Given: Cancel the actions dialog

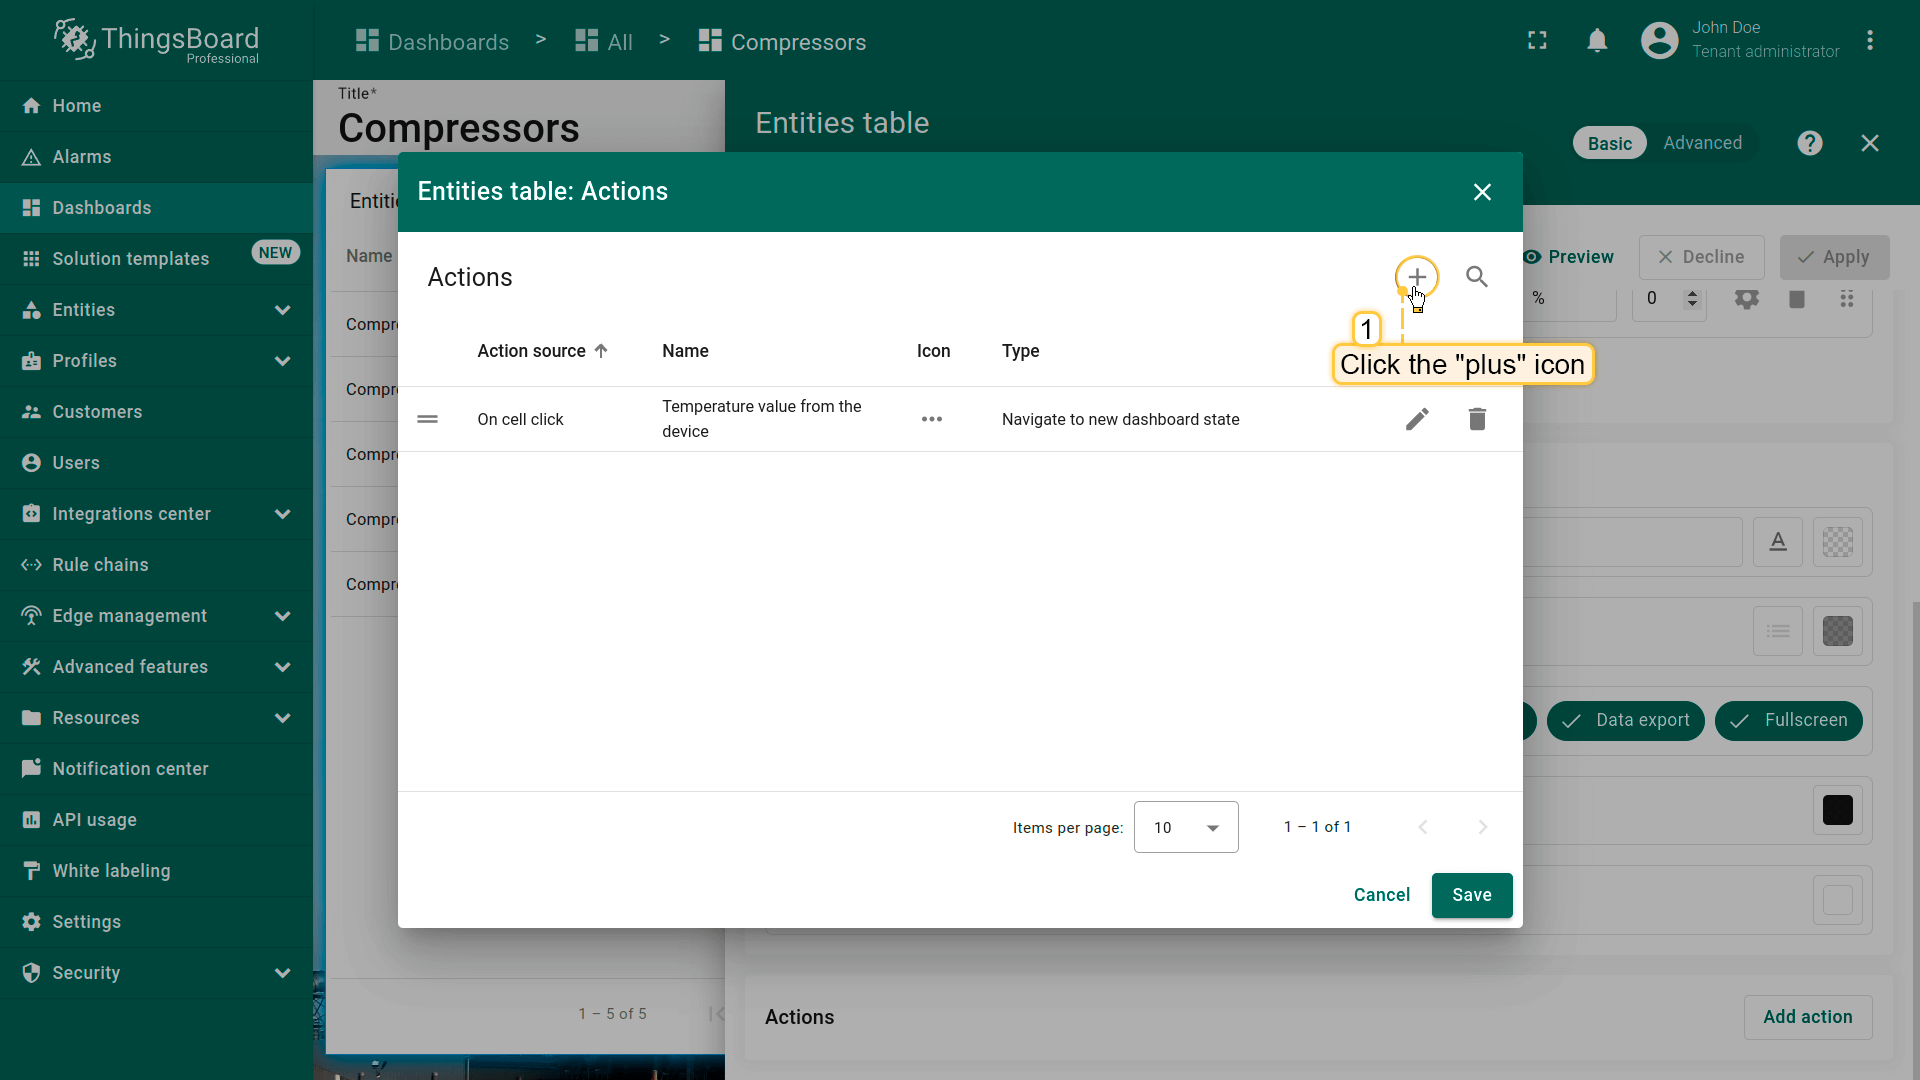Looking at the screenshot, I should click(1381, 895).
